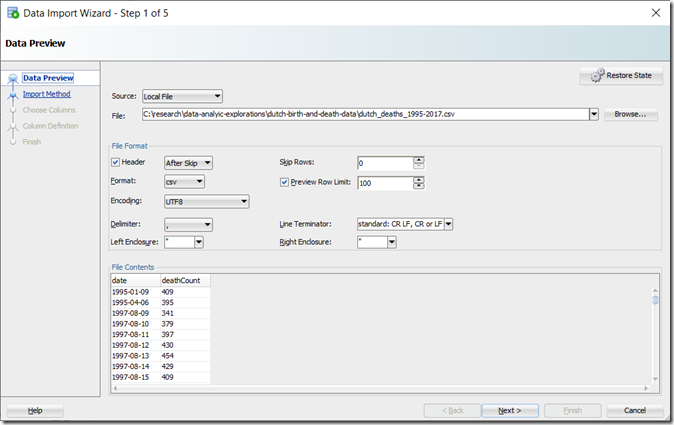Open the Right Enclosure dropdown
This screenshot has width=674, height=425.
tap(392, 242)
